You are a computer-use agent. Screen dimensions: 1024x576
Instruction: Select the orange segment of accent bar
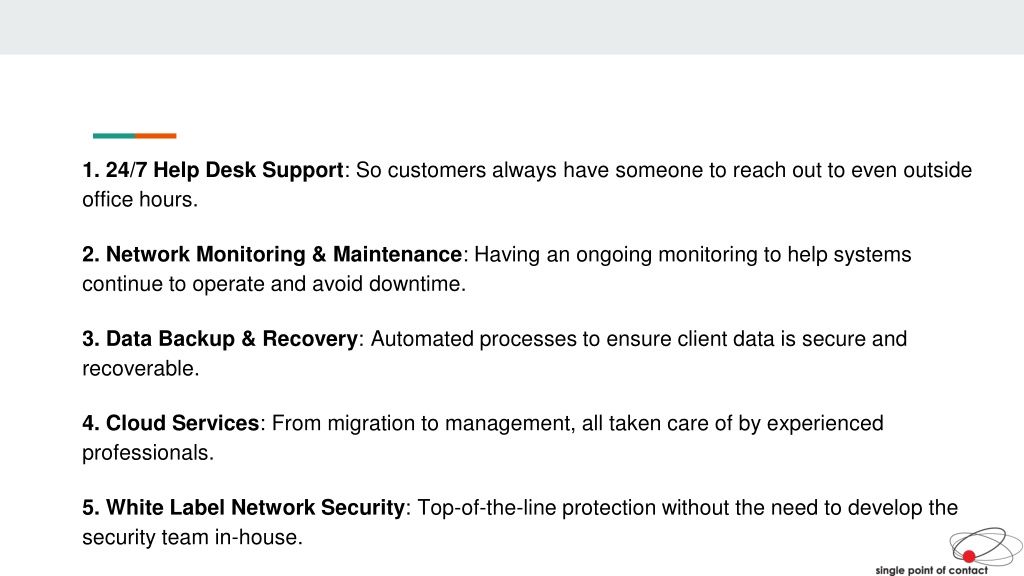(155, 136)
